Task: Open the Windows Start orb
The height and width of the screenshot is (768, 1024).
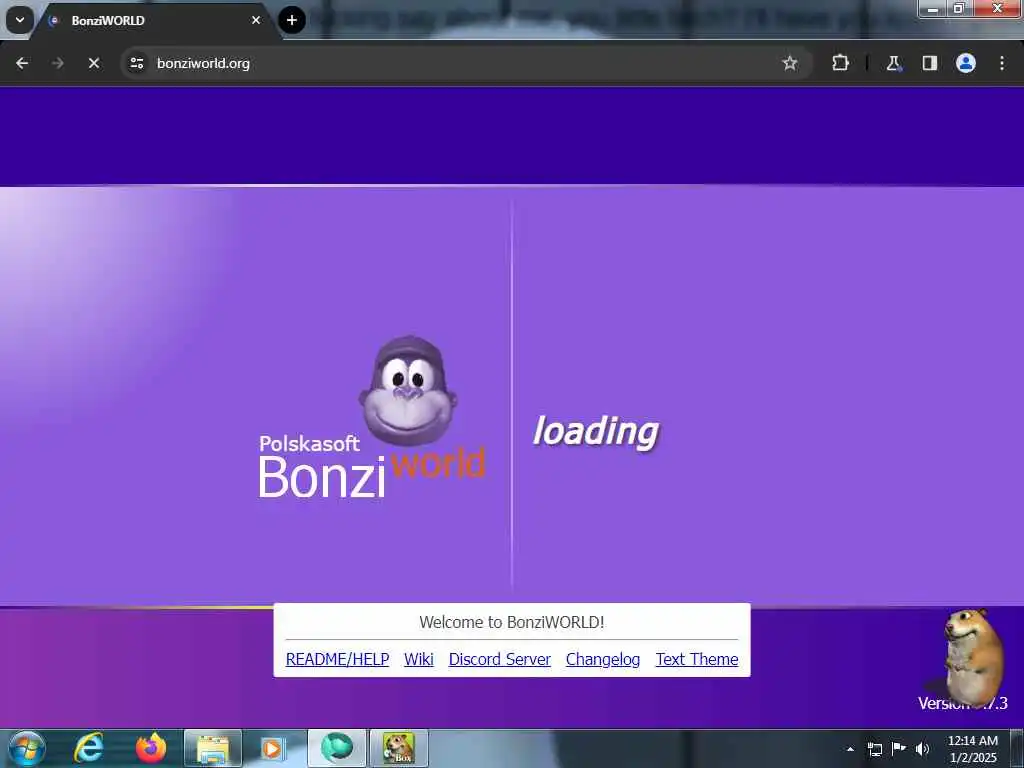Action: coord(27,748)
